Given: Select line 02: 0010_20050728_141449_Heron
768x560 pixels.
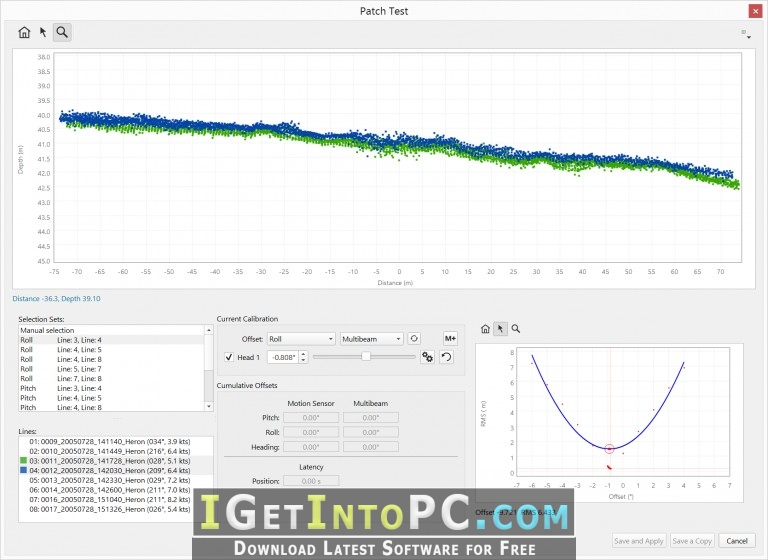Looking at the screenshot, I should 116,451.
